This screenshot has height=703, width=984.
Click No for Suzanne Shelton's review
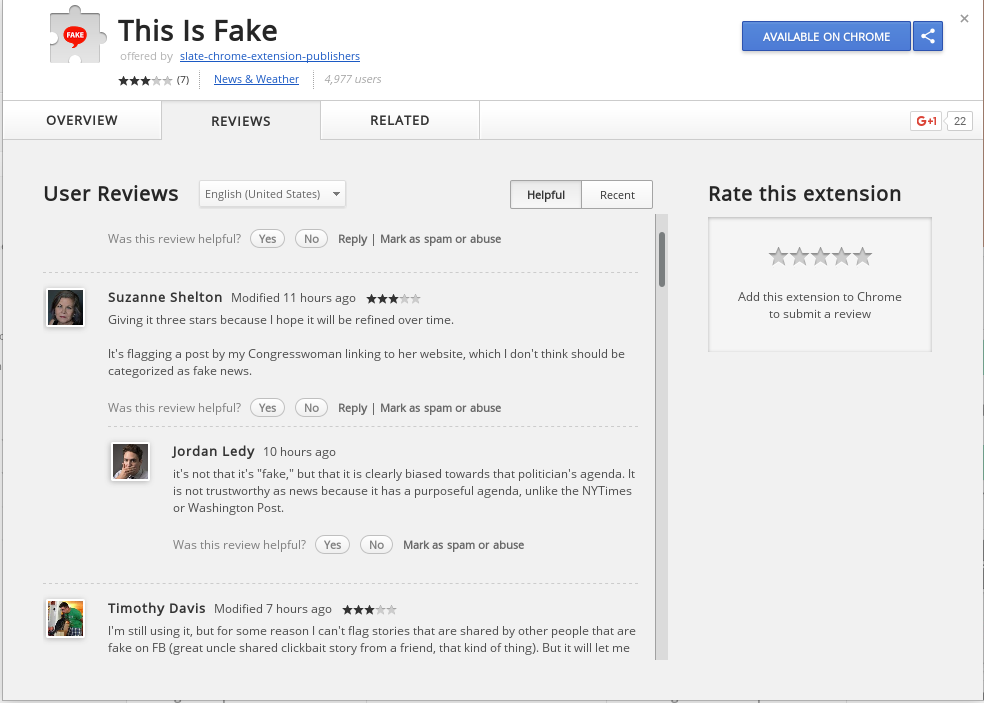coord(311,407)
